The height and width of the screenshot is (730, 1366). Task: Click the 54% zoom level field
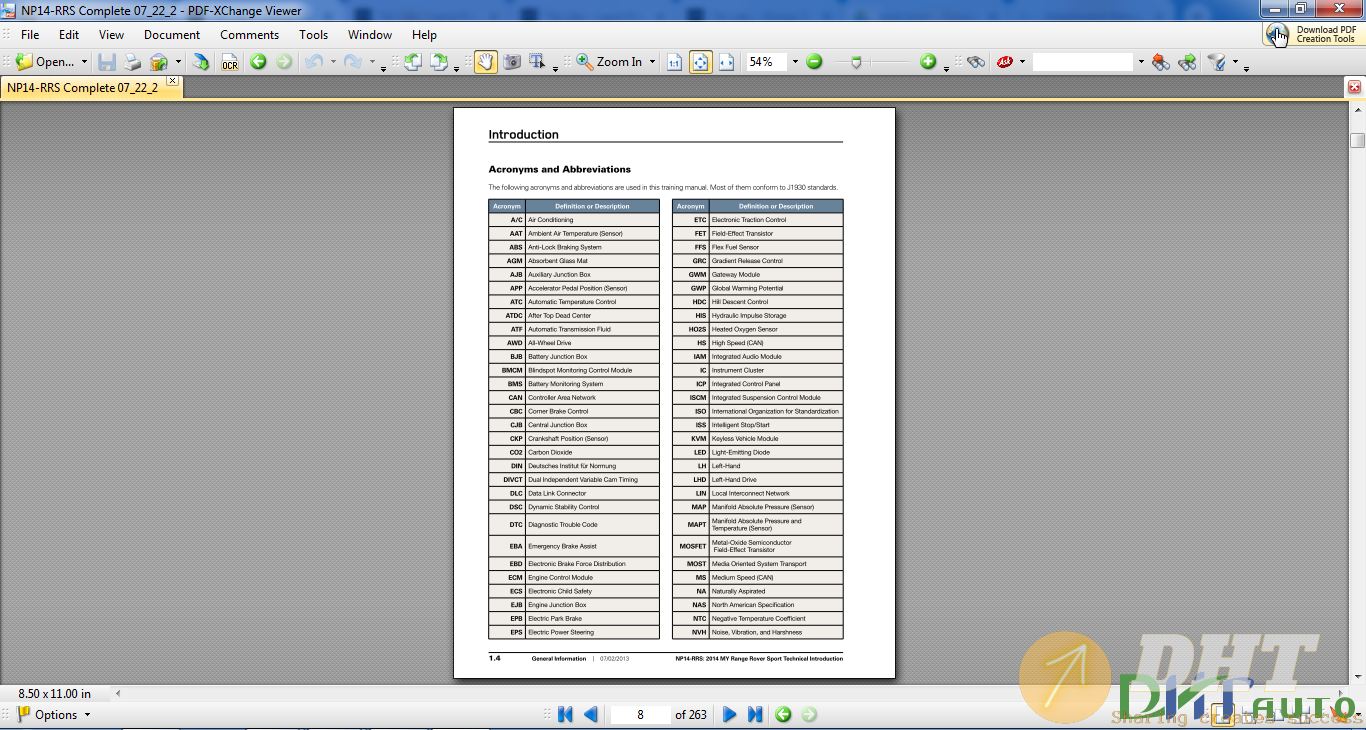click(x=766, y=62)
